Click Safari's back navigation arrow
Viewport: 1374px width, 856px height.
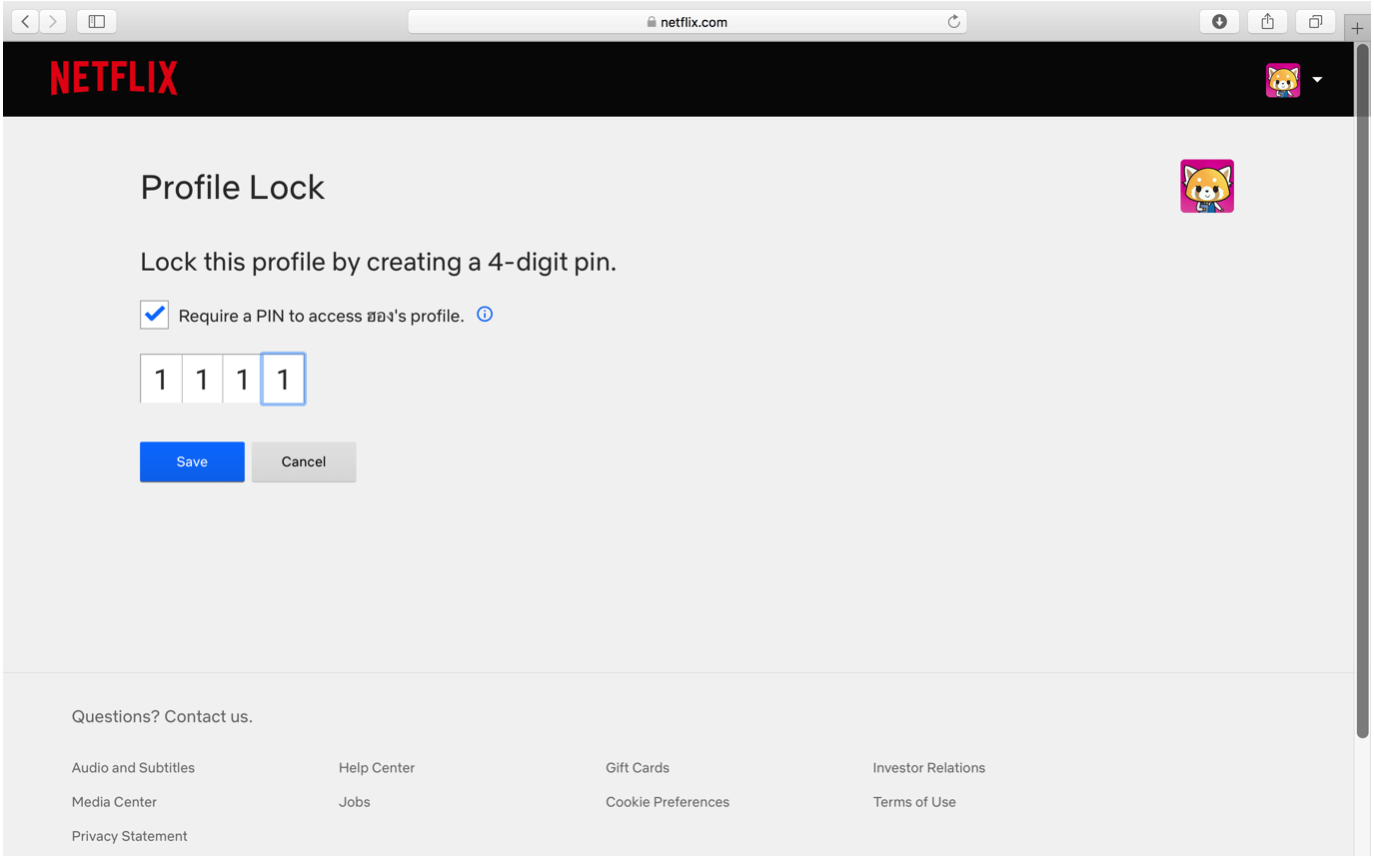[26, 21]
